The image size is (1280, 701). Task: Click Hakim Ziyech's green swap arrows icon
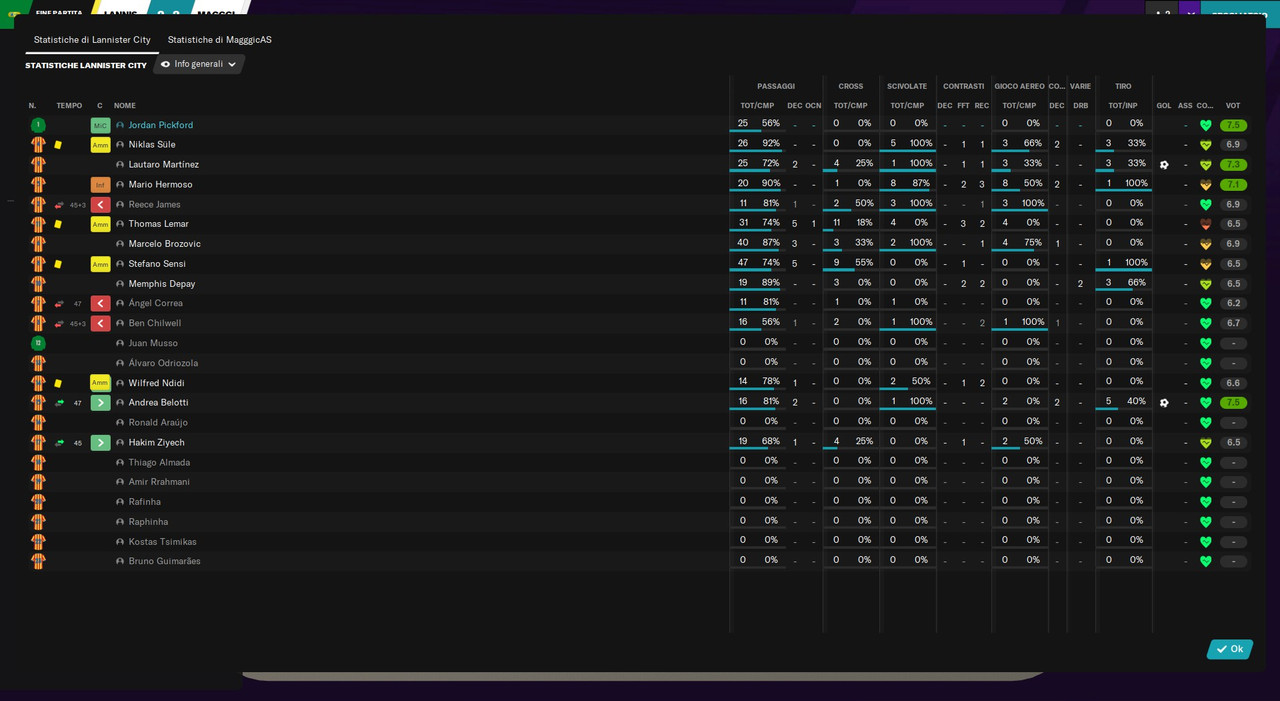tap(59, 442)
